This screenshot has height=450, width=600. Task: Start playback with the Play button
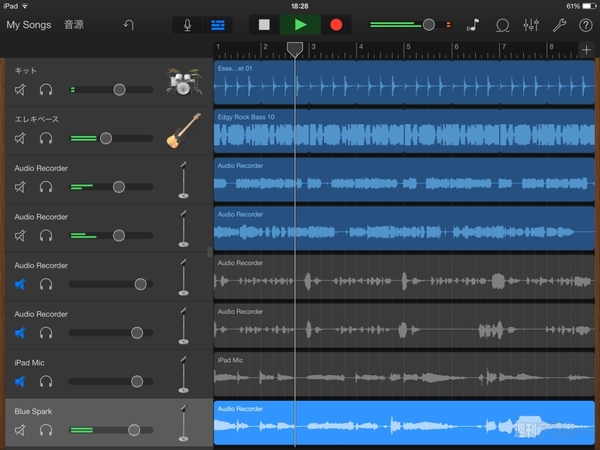pos(300,24)
